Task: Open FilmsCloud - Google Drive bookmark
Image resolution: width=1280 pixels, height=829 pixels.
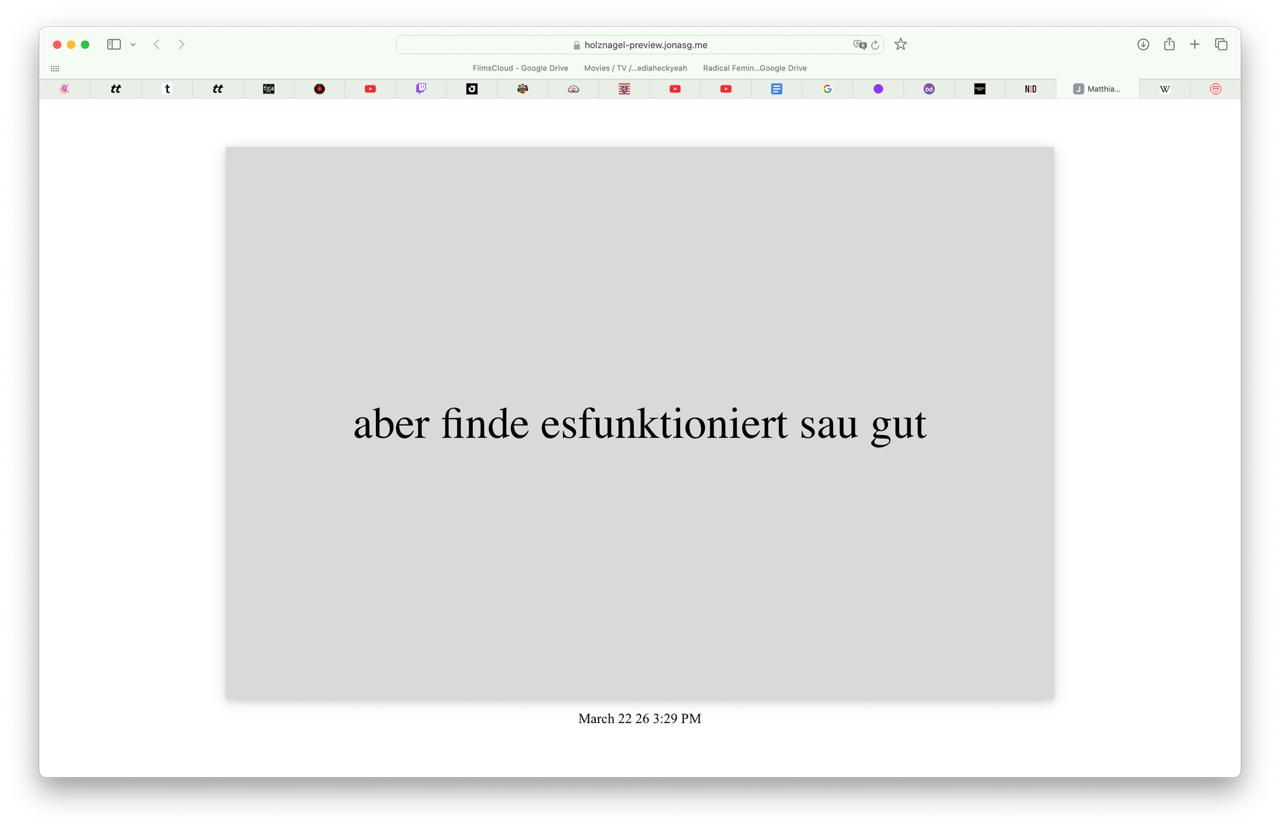Action: coord(520,68)
